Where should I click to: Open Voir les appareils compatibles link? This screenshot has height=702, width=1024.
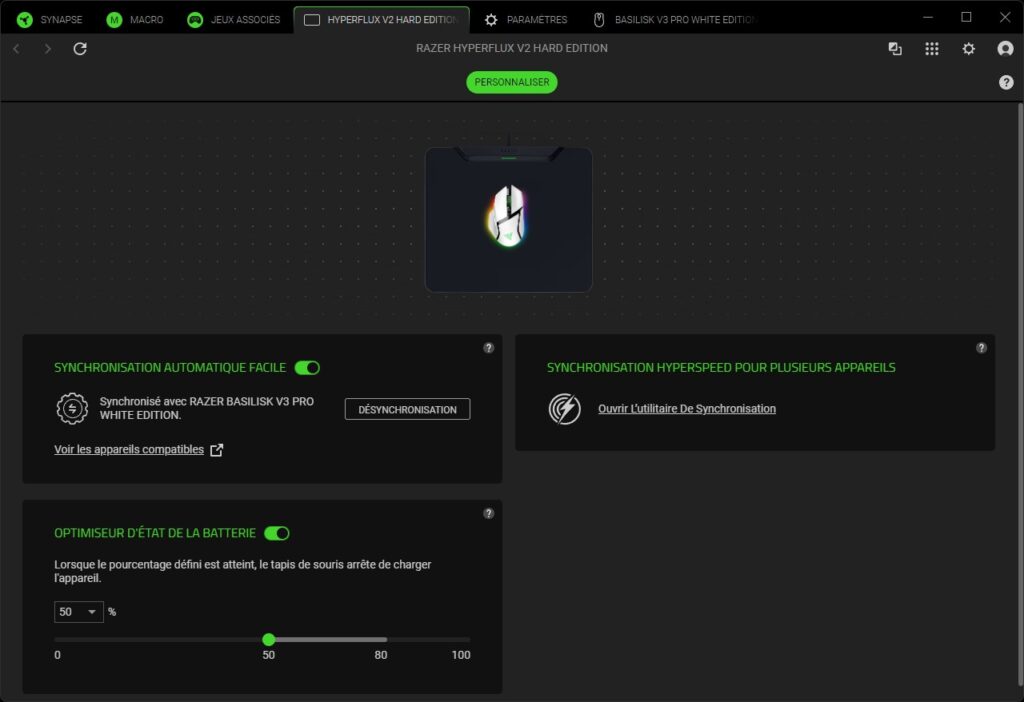pos(129,449)
